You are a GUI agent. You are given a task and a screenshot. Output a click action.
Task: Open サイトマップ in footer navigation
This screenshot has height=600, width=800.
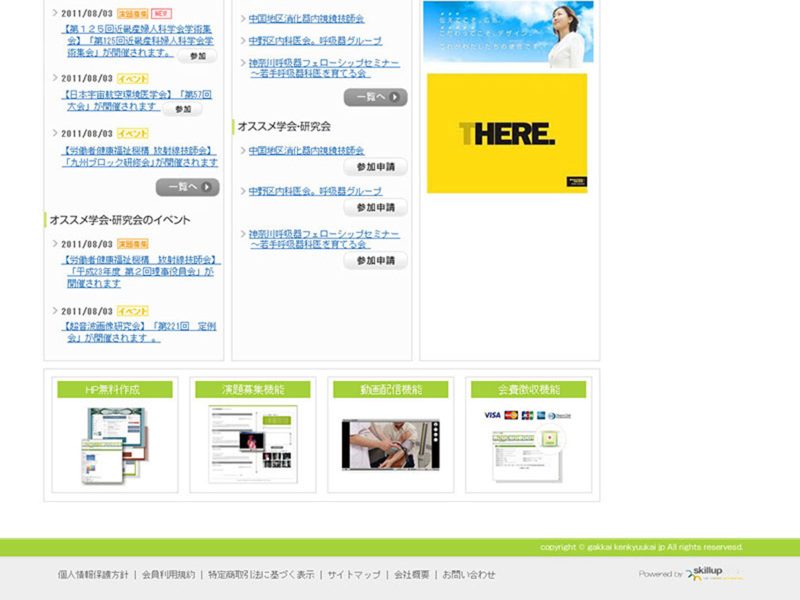[354, 575]
